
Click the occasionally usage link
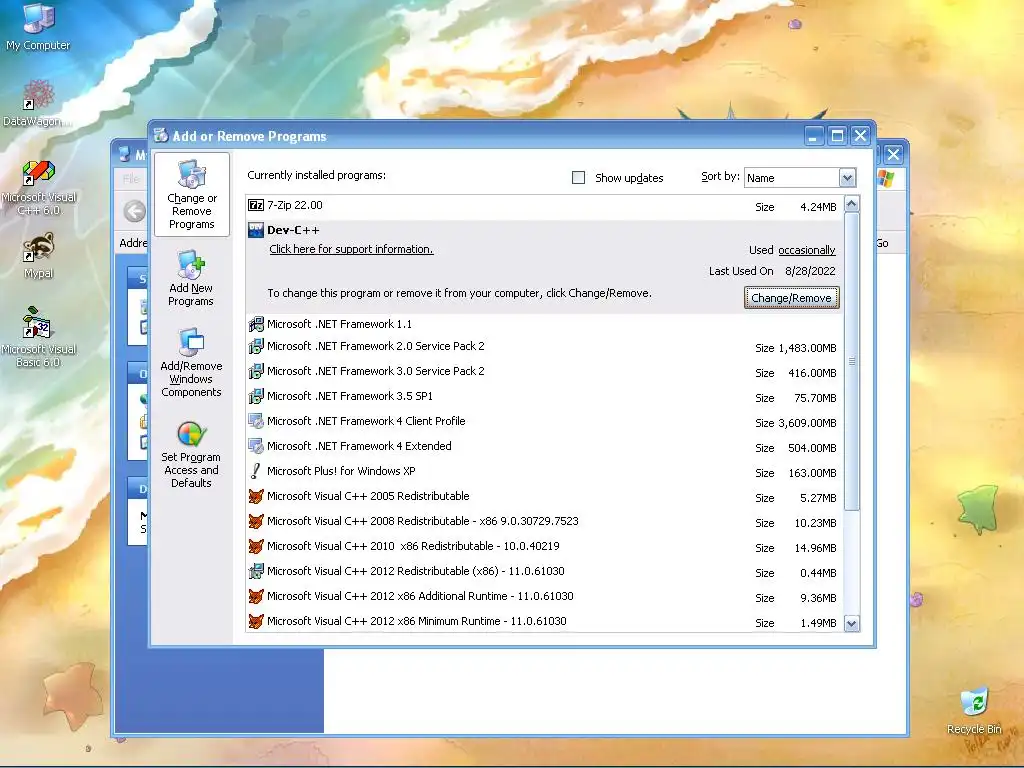tap(807, 250)
